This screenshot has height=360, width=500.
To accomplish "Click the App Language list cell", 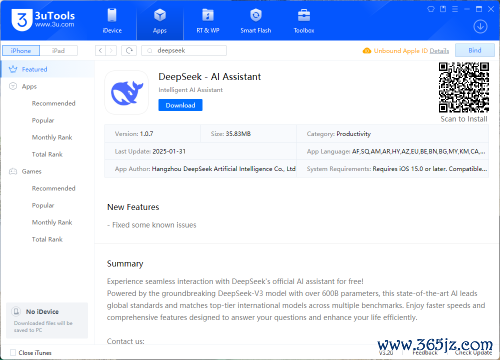I will coord(393,151).
